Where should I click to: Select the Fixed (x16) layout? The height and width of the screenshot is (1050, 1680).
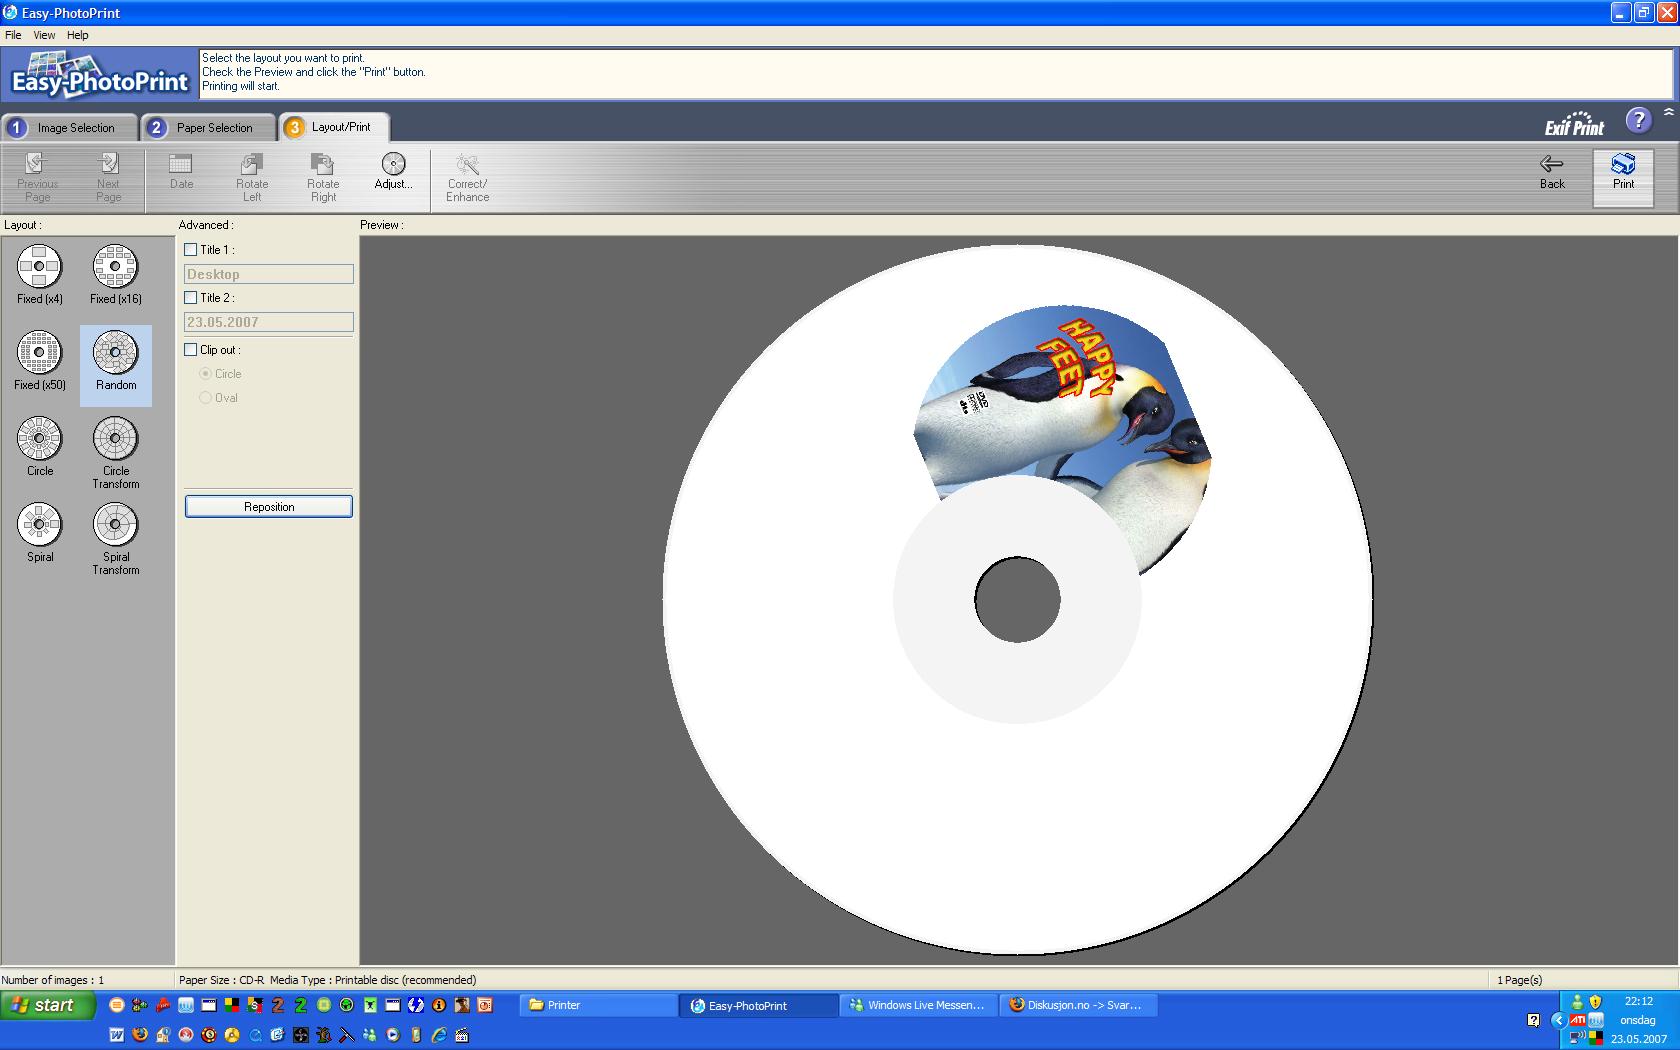[116, 274]
